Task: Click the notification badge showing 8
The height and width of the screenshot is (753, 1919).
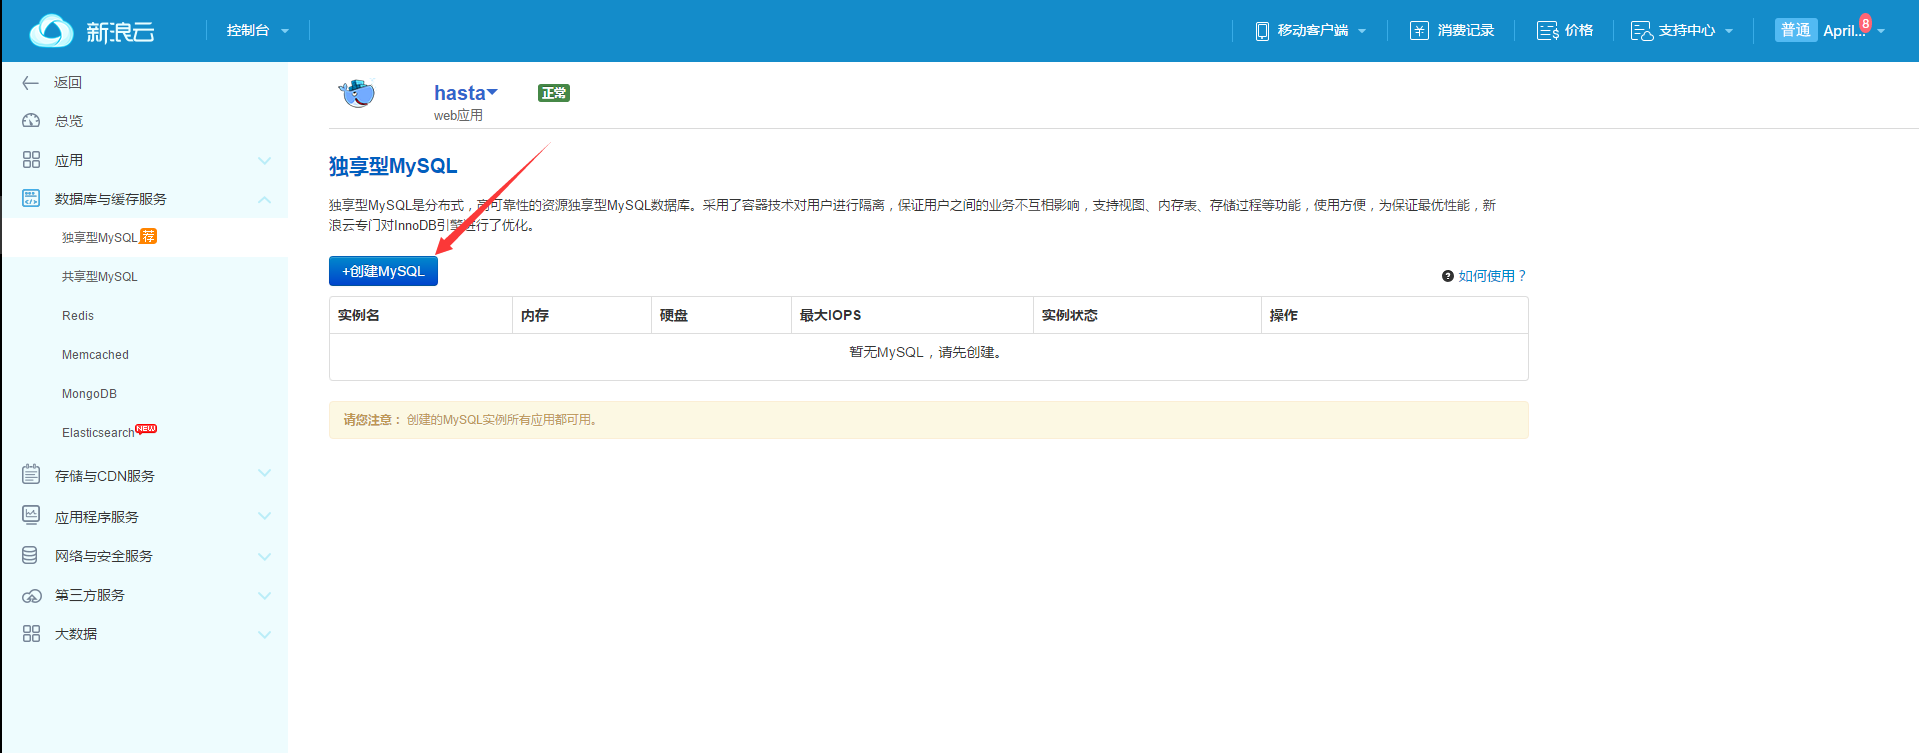Action: 1865,23
